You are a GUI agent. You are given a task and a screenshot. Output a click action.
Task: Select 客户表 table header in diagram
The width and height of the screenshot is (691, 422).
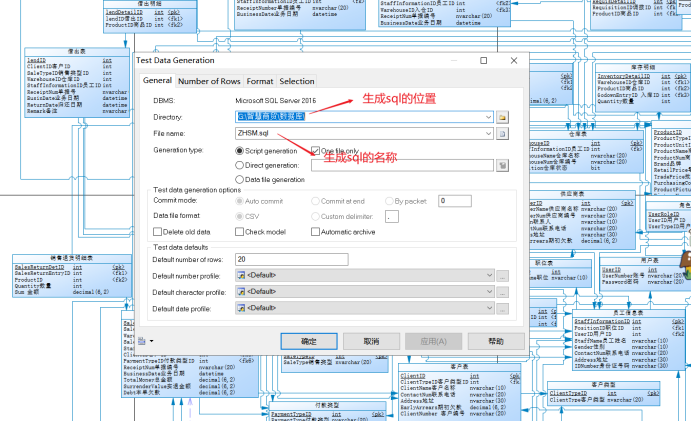pyautogui.click(x=459, y=367)
